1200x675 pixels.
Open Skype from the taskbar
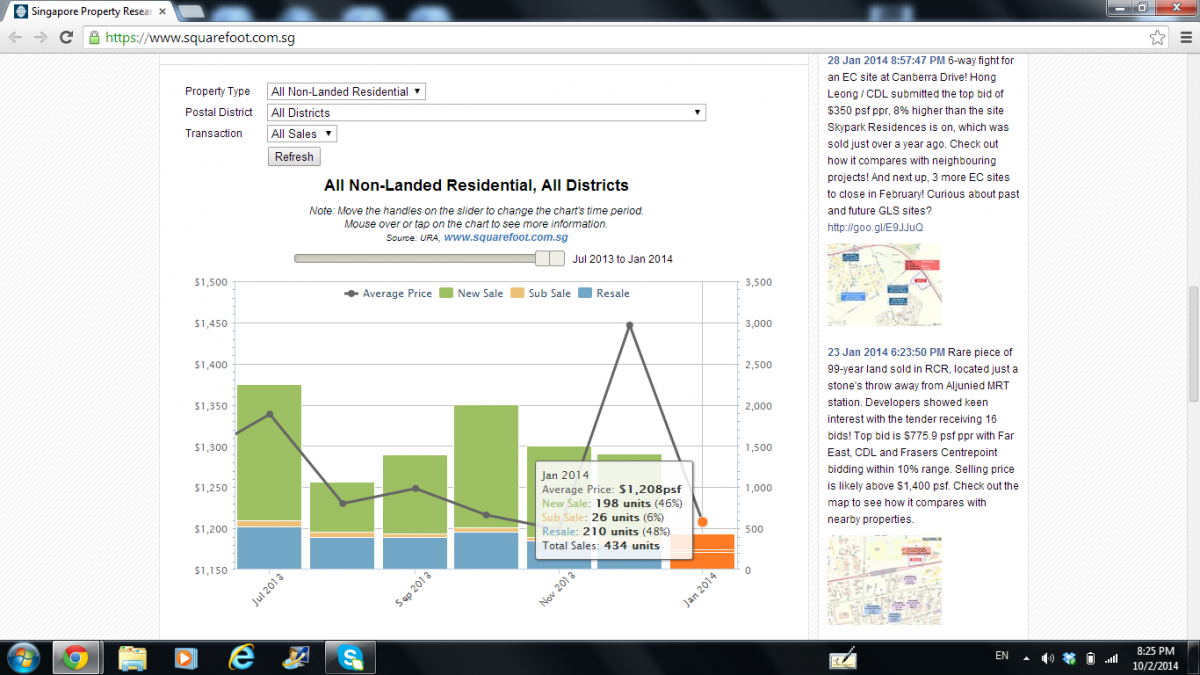[351, 657]
